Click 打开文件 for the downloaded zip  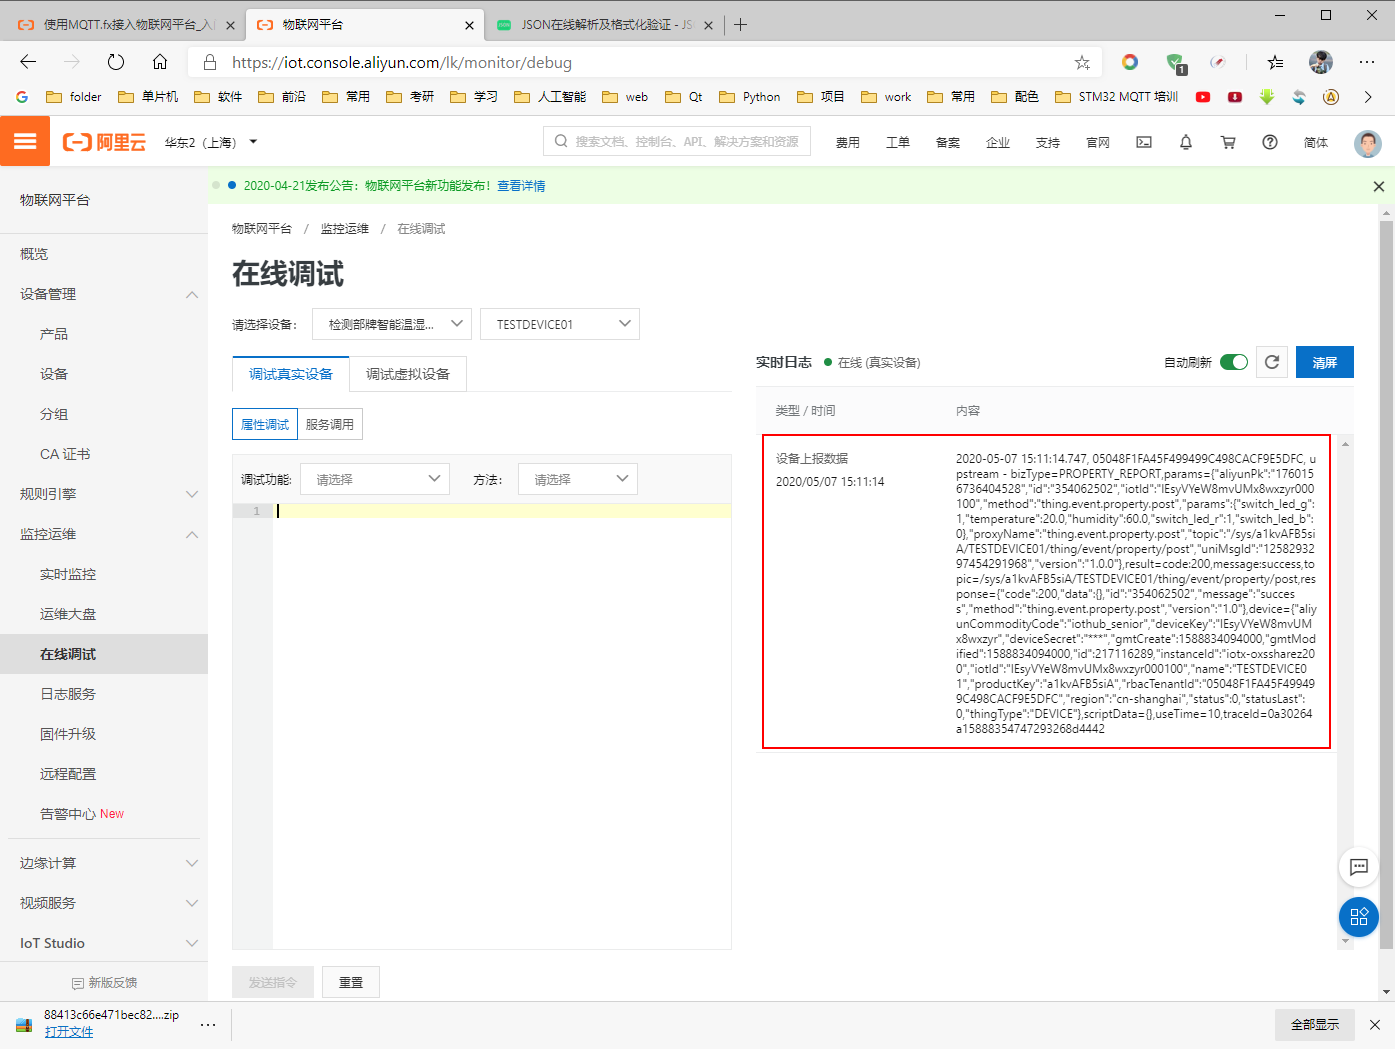click(69, 1032)
